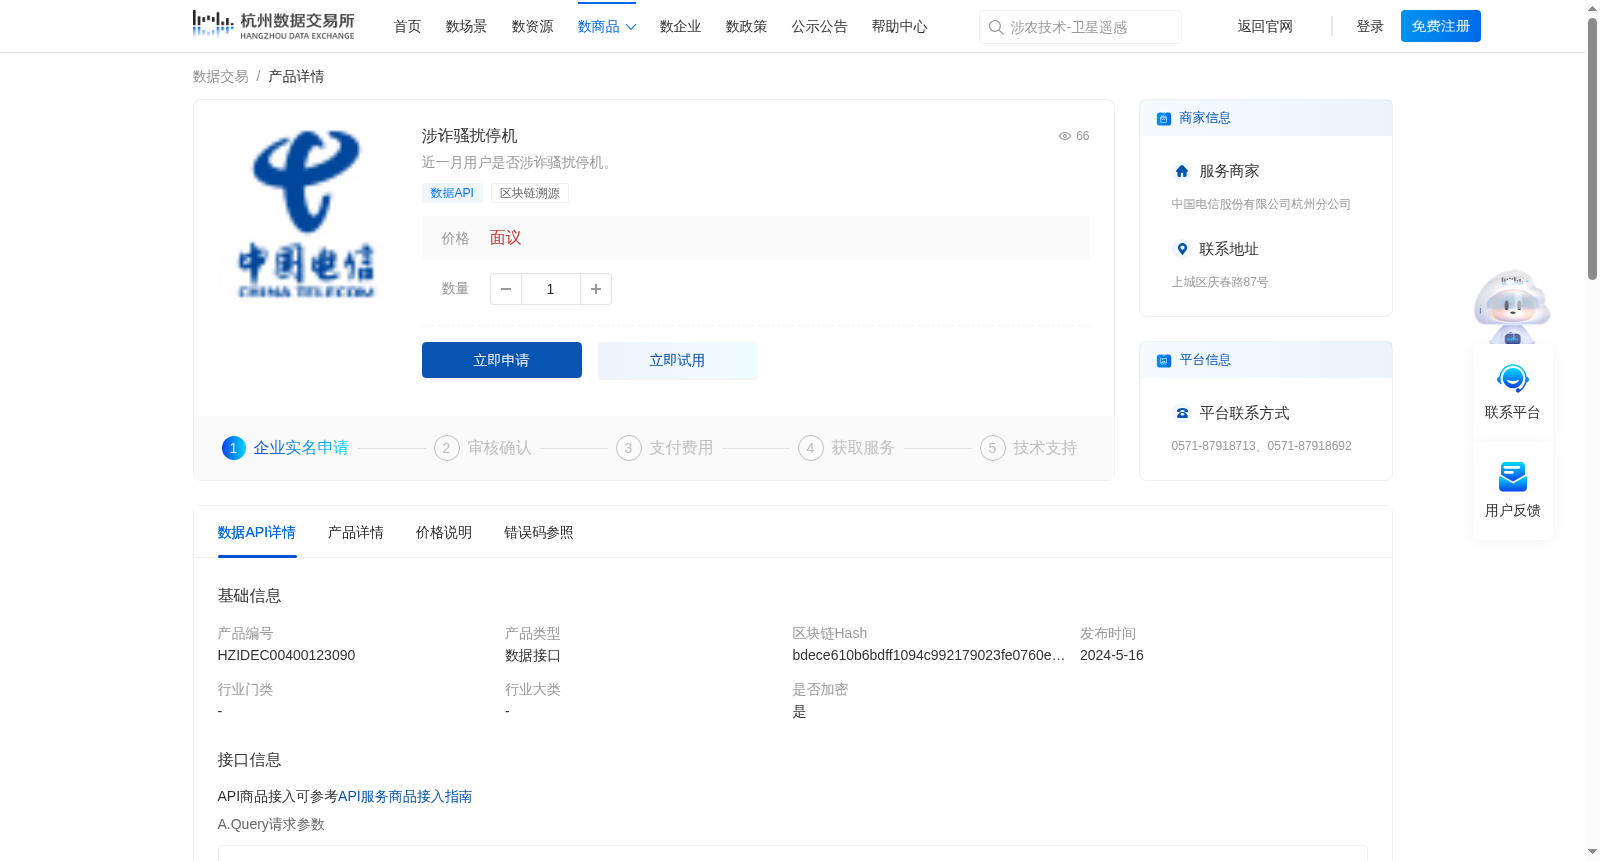
Task: Click the service merchant home icon
Action: (1182, 171)
